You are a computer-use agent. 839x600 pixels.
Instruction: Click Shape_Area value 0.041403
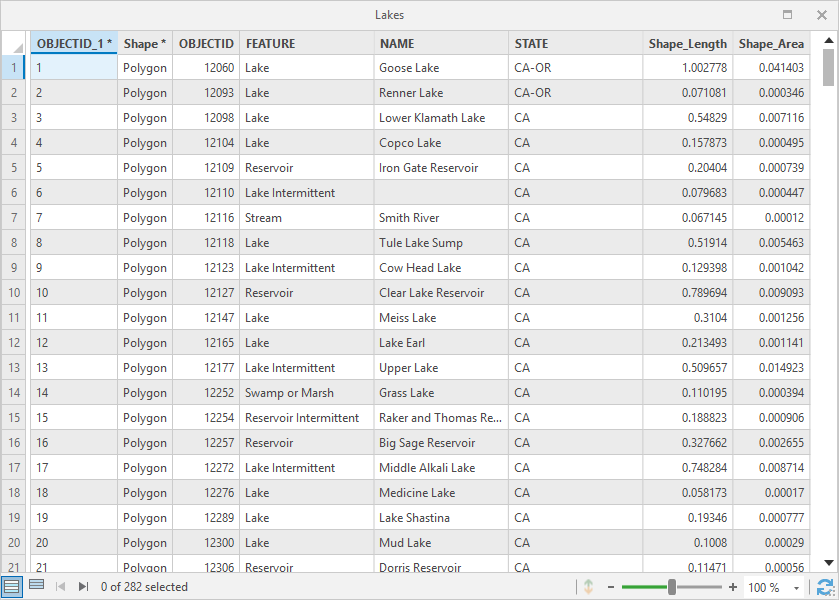(772, 68)
